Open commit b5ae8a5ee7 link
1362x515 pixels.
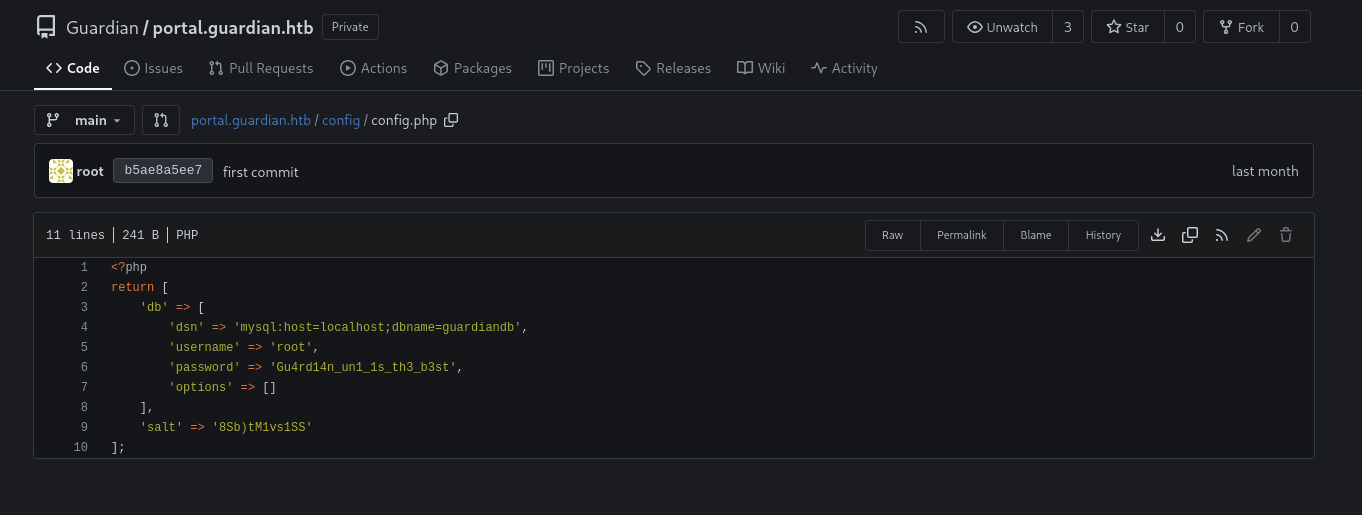coord(163,171)
